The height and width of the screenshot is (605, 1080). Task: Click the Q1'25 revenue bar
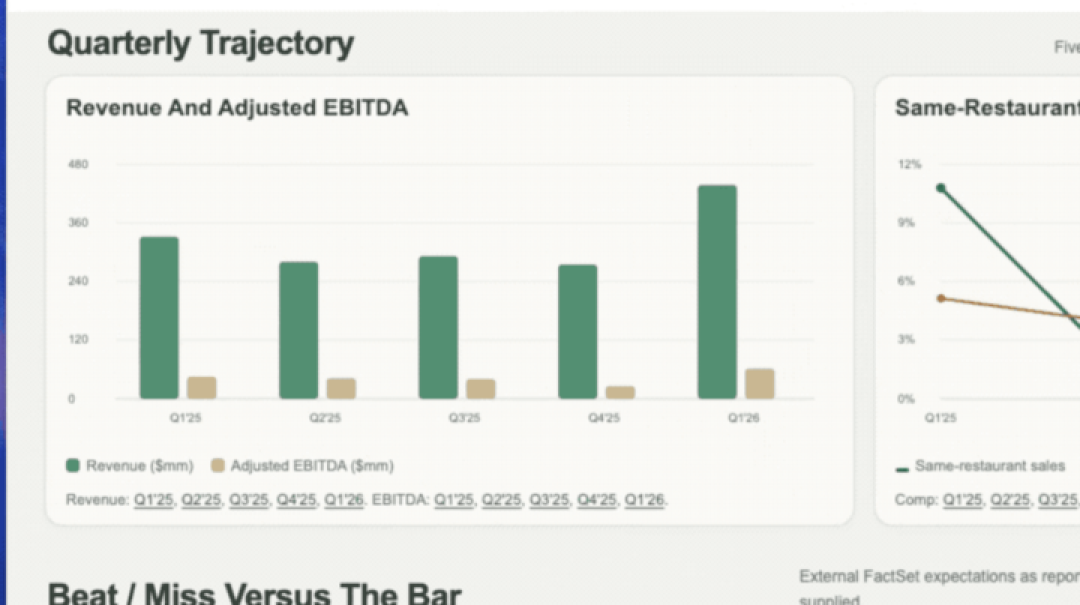point(159,318)
